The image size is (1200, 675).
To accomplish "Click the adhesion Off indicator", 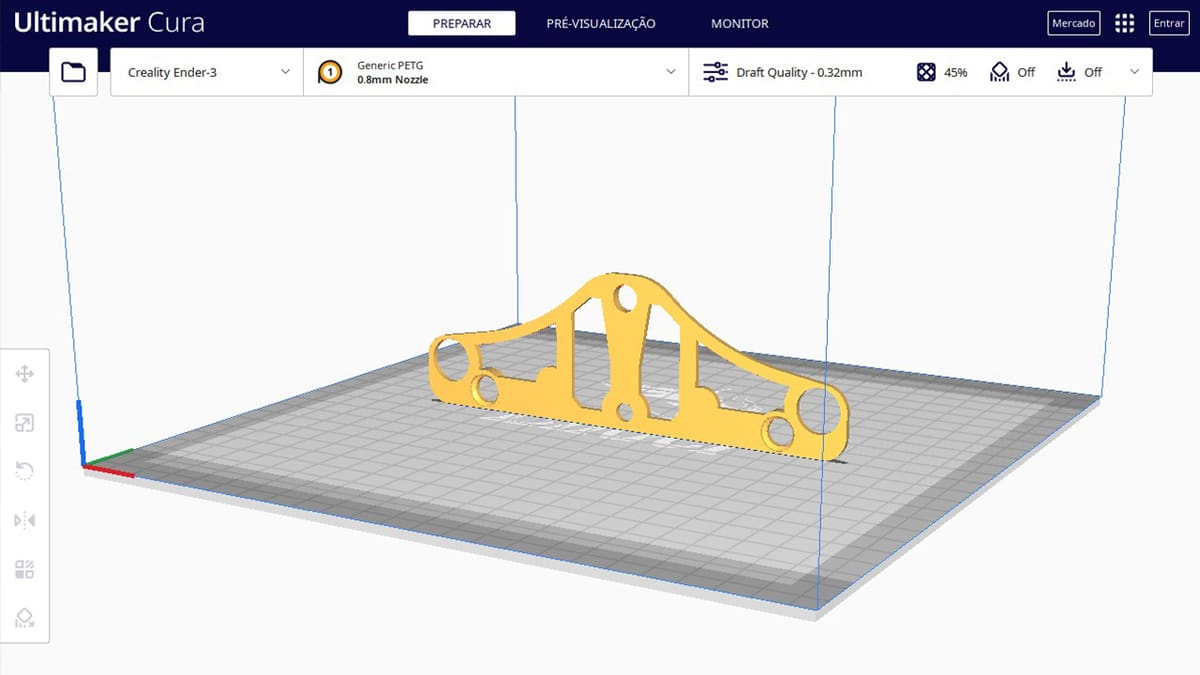I will pos(1079,72).
